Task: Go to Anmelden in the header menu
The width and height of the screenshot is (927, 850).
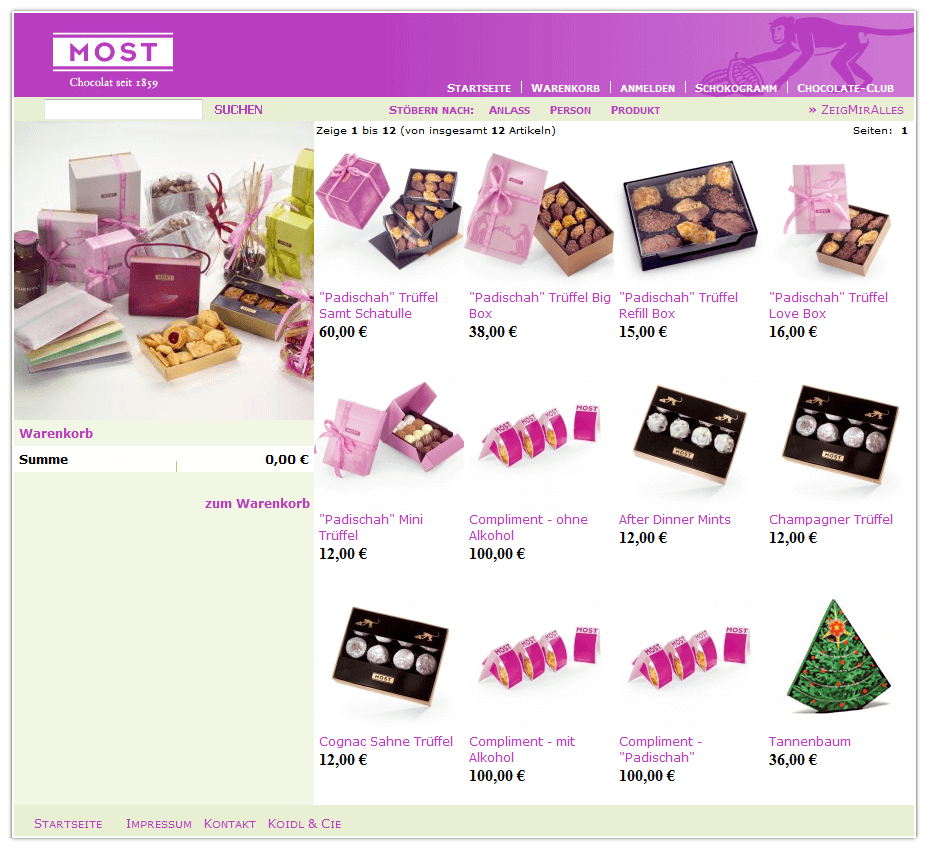Action: (x=647, y=88)
